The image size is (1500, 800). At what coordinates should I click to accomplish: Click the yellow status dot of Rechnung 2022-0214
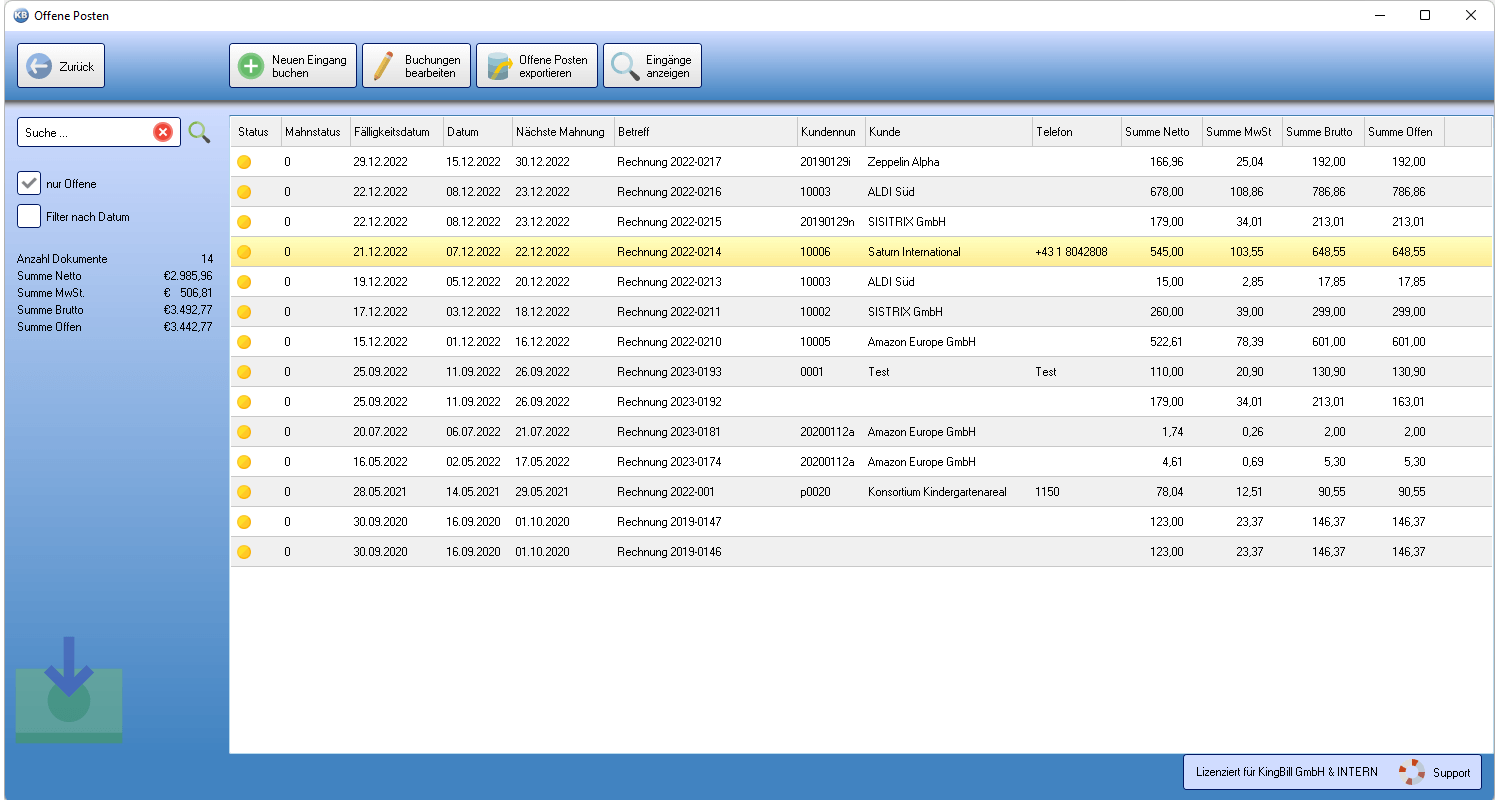[244, 252]
